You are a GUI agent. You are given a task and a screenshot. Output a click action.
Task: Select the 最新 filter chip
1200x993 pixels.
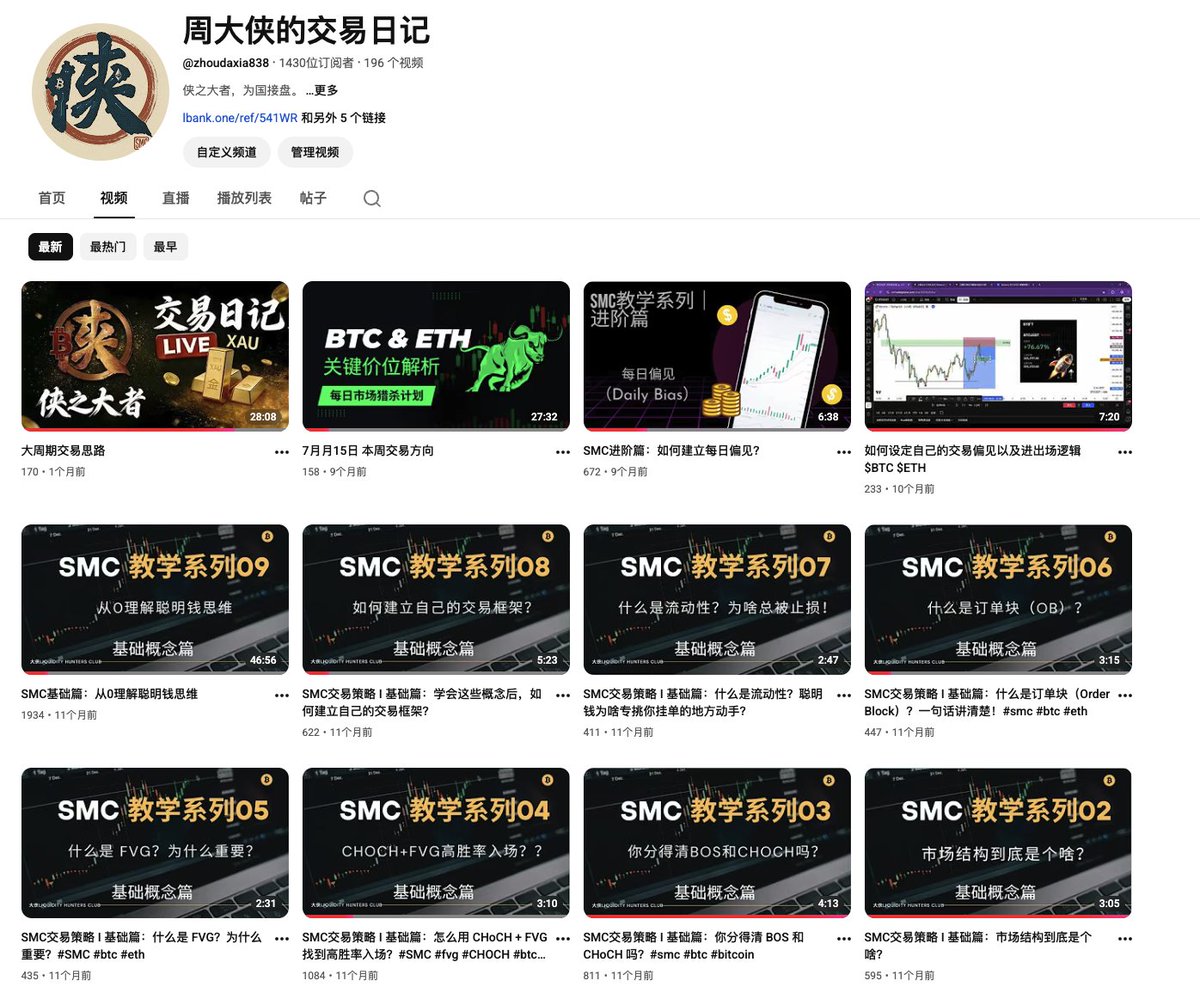point(50,246)
